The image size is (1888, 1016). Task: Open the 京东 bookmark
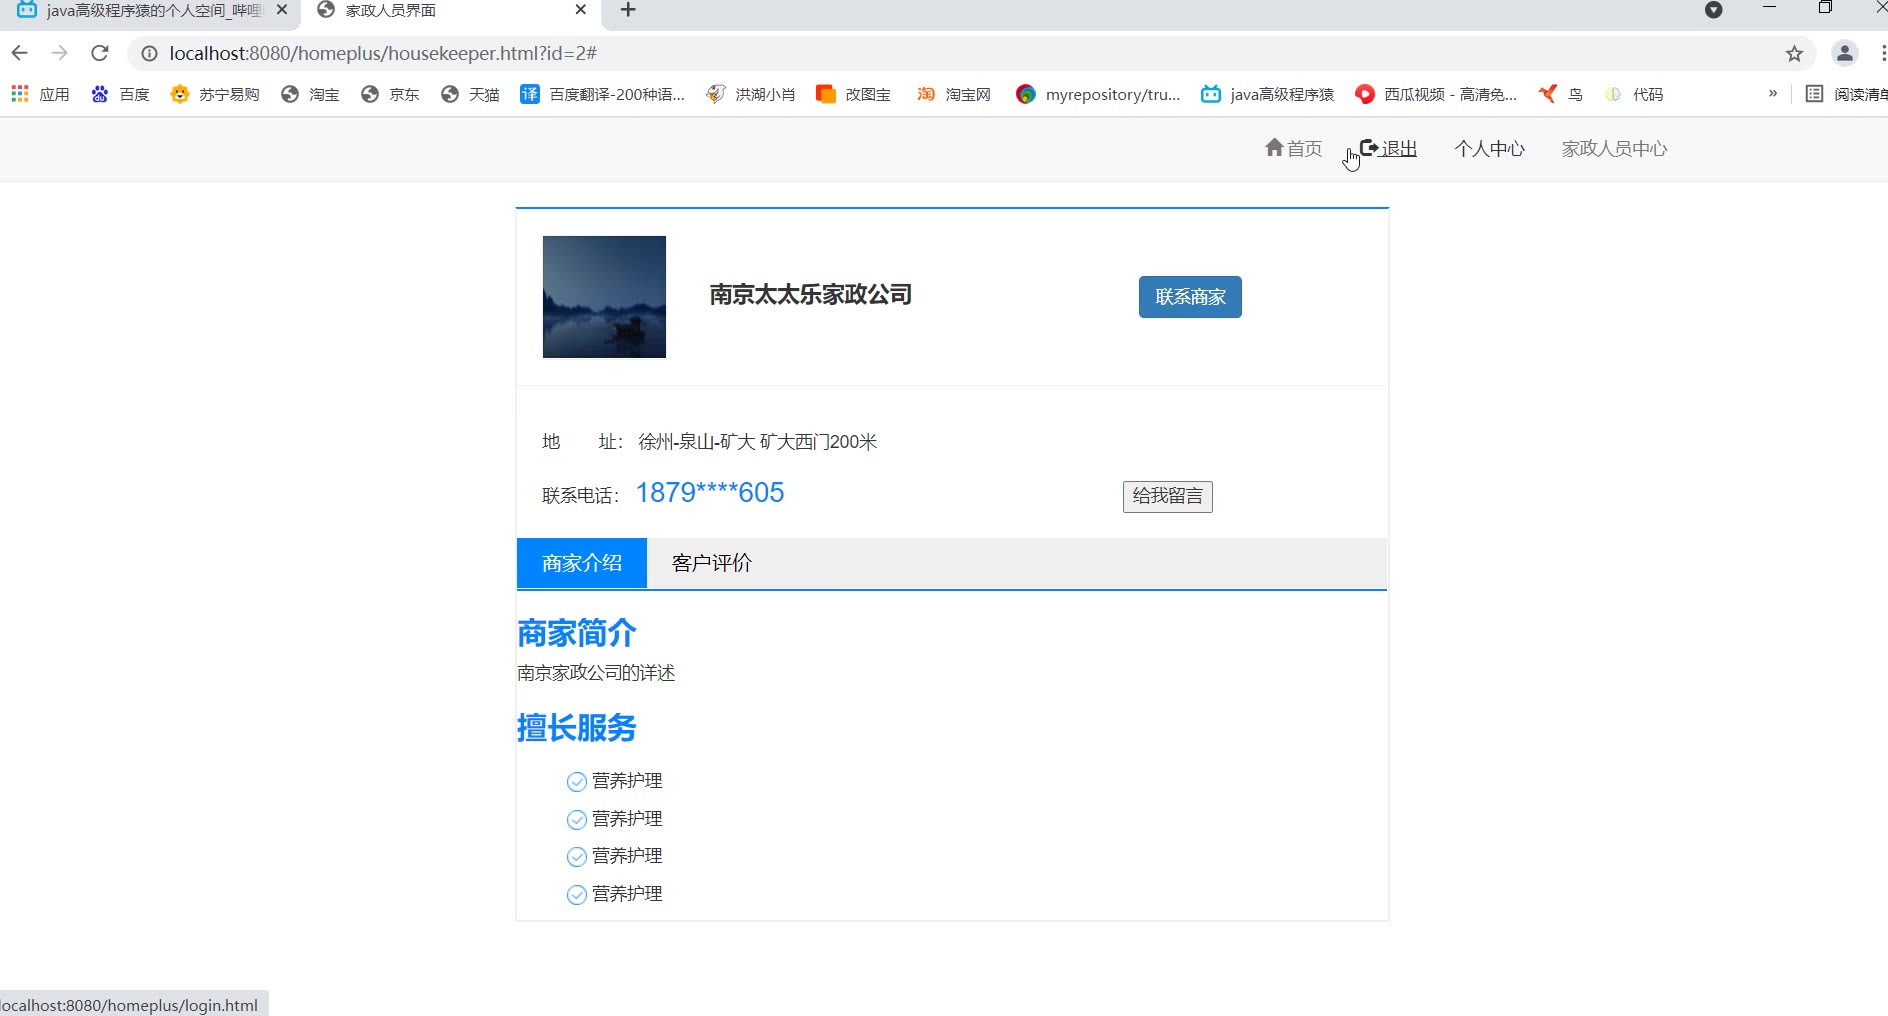pos(390,94)
